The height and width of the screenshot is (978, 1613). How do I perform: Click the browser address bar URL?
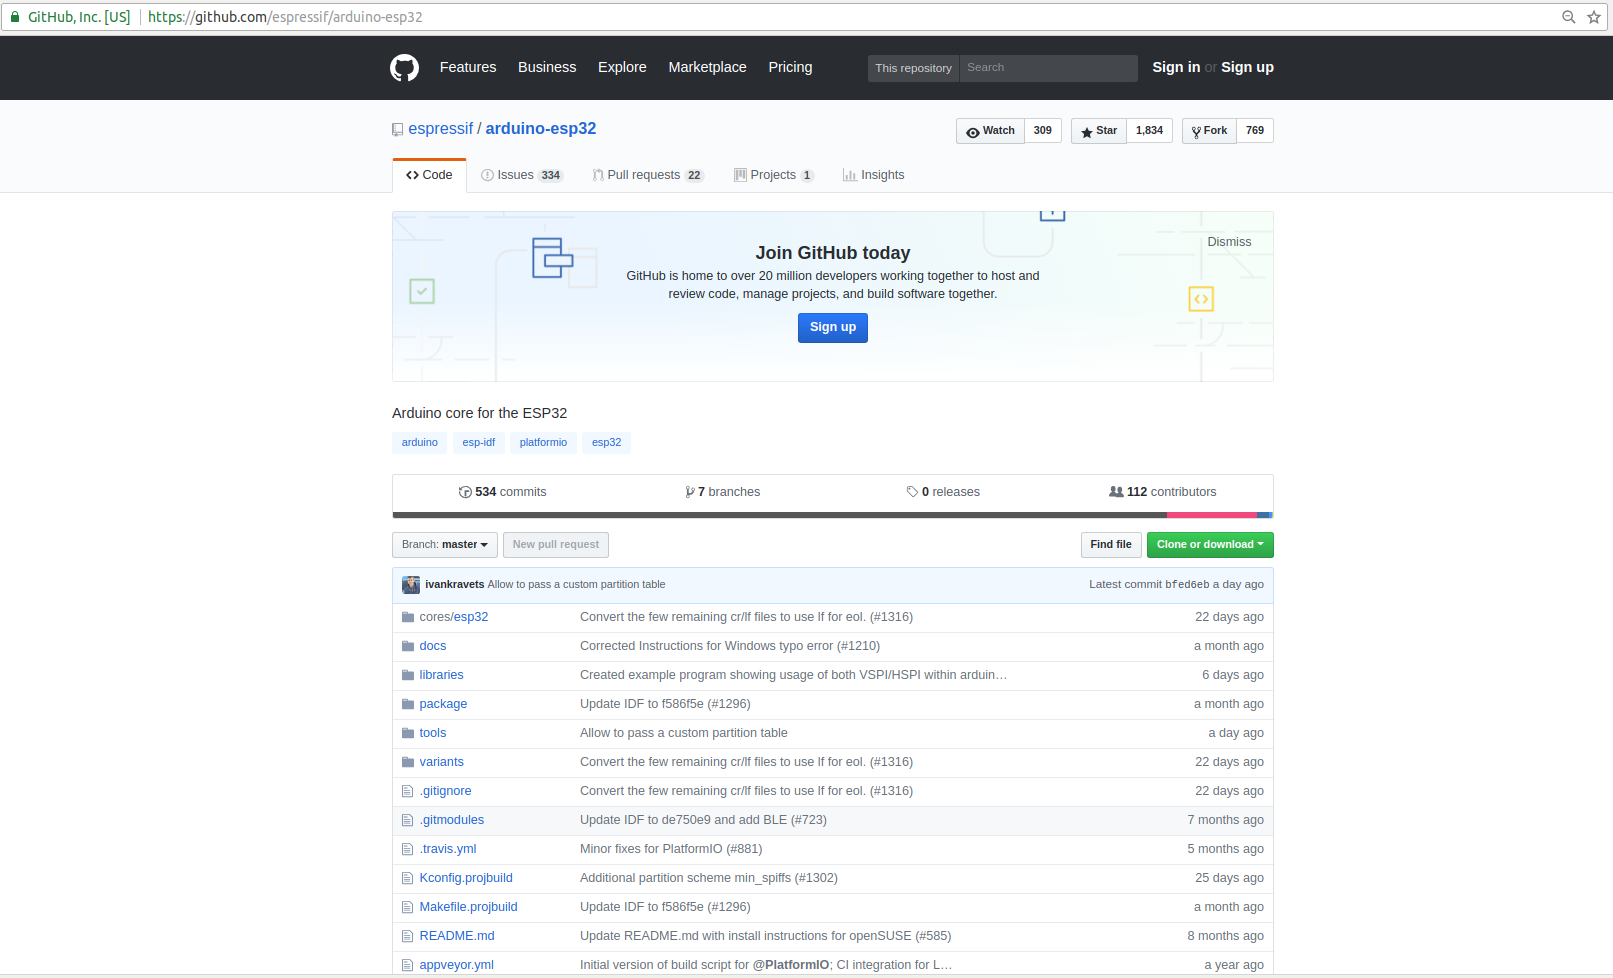pos(285,17)
